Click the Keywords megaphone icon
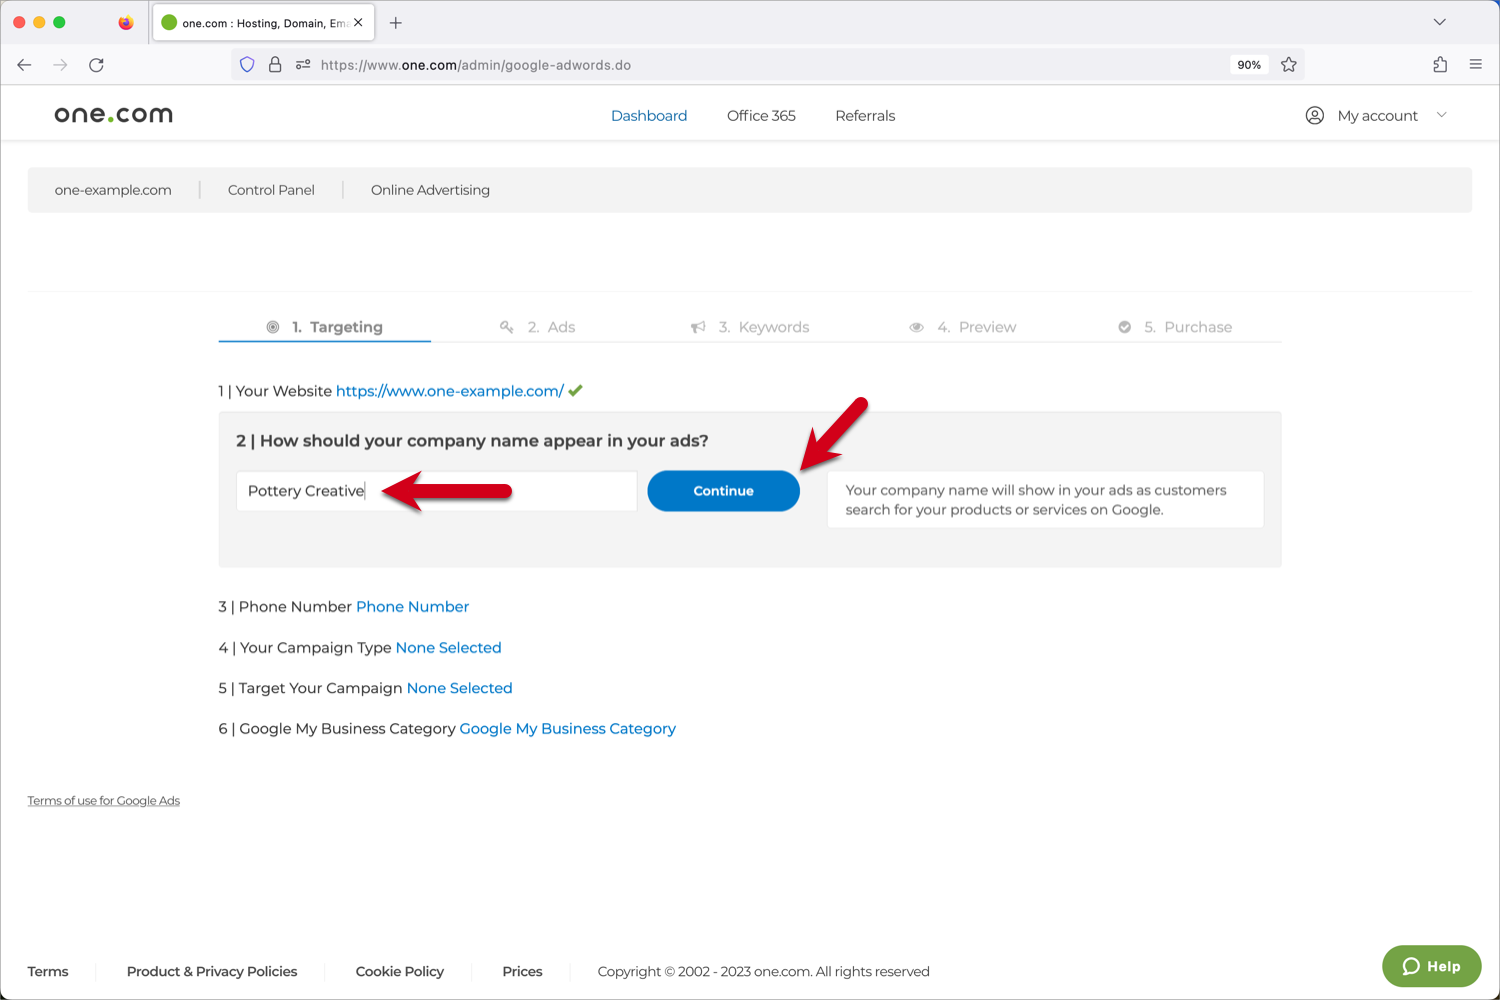This screenshot has height=1000, width=1500. 697,326
